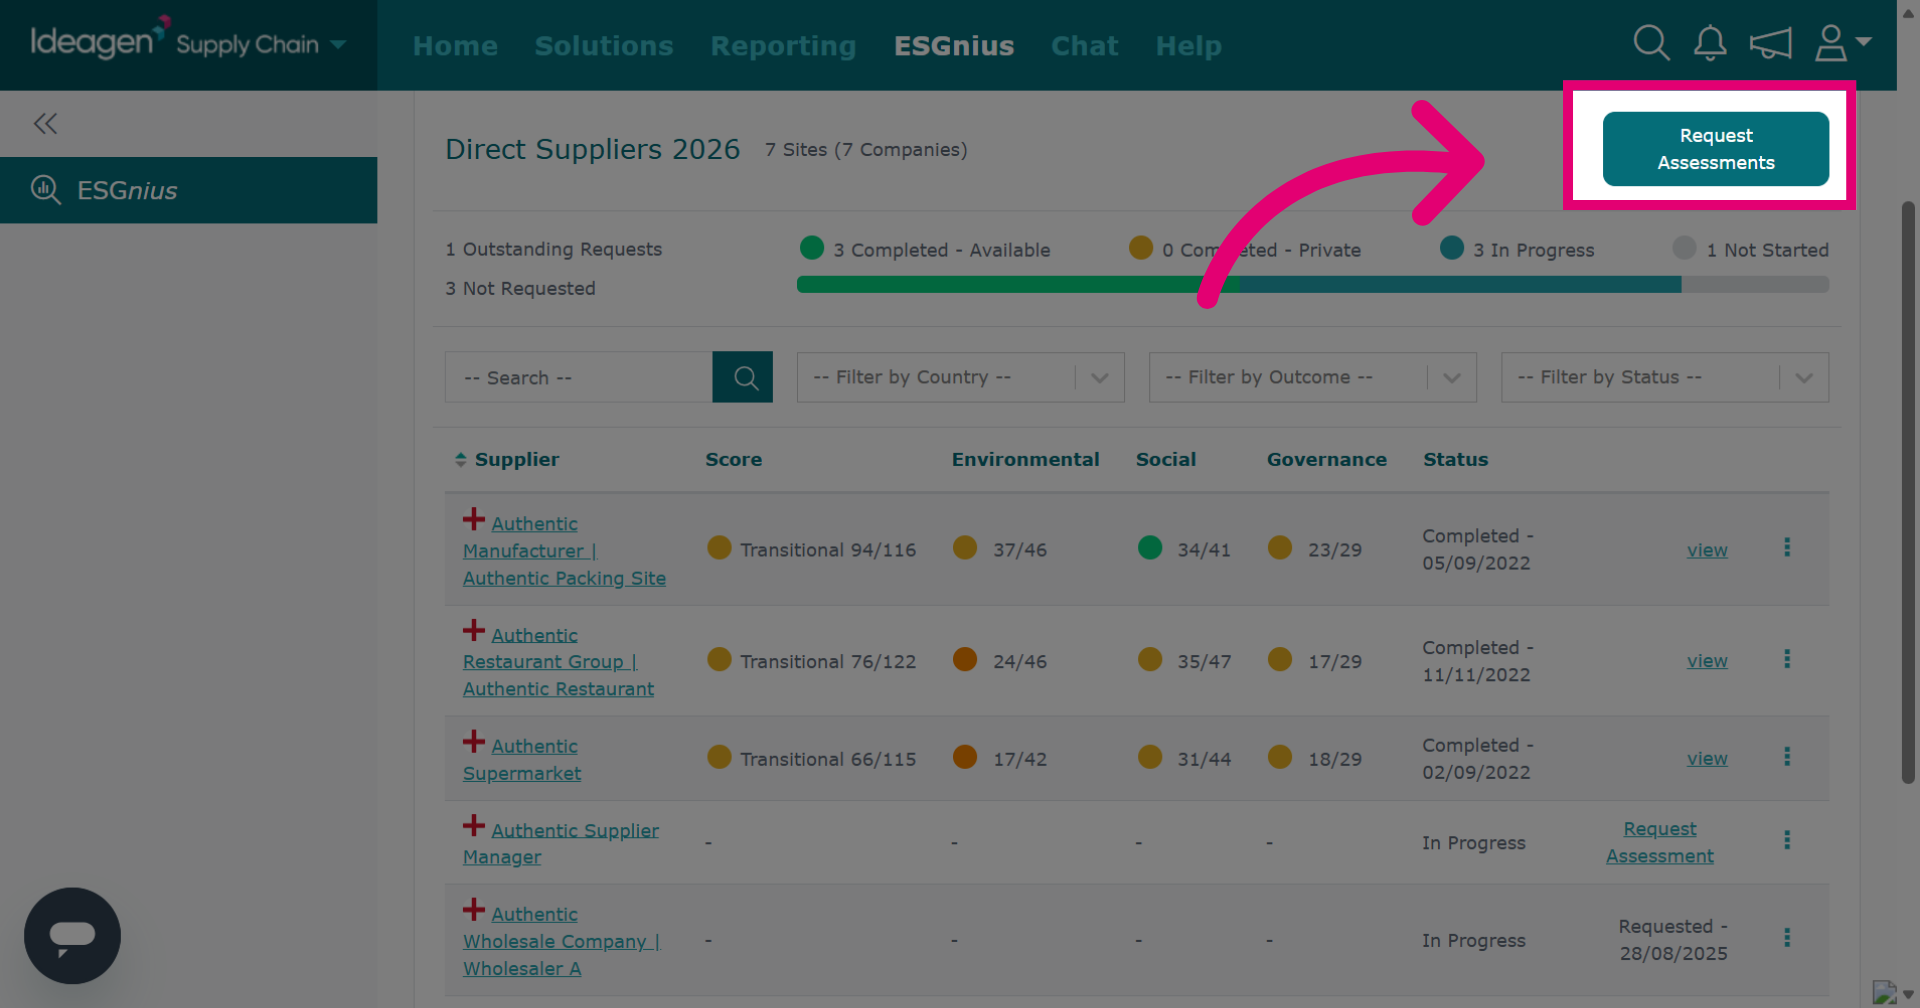Click the grey Not Started segment of the progress bar
The width and height of the screenshot is (1920, 1008).
point(1755,285)
